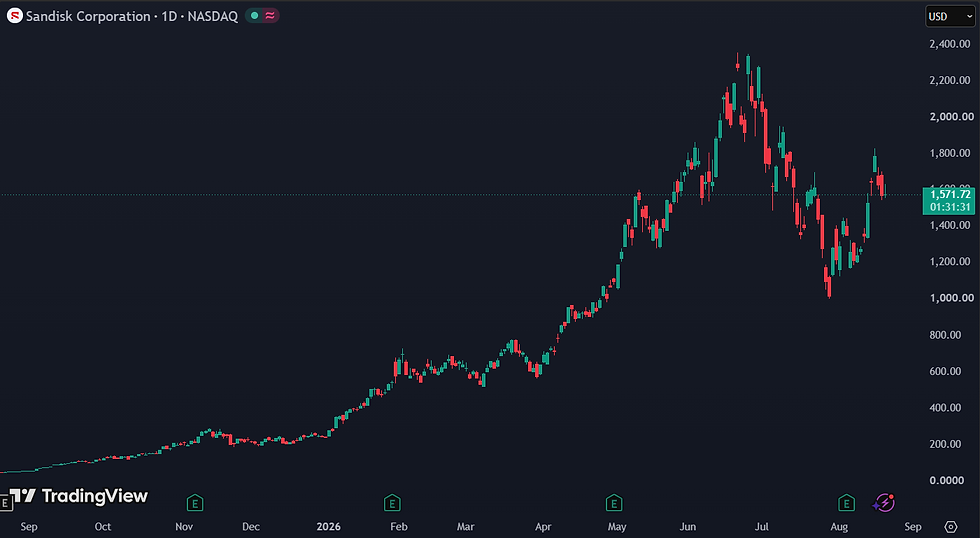Open chart settings hexagon gear icon
980x538 pixels.
[951, 526]
